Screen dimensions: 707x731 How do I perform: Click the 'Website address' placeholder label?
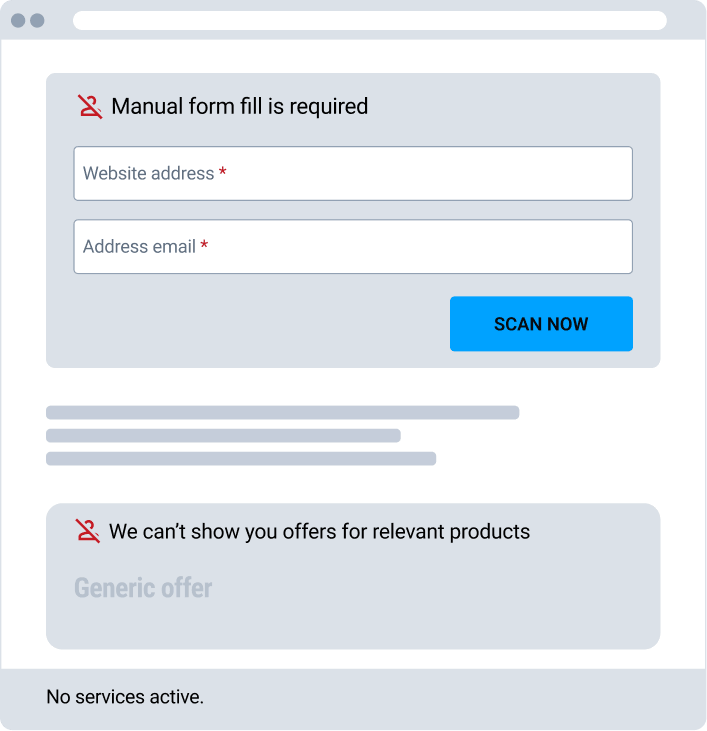point(148,173)
